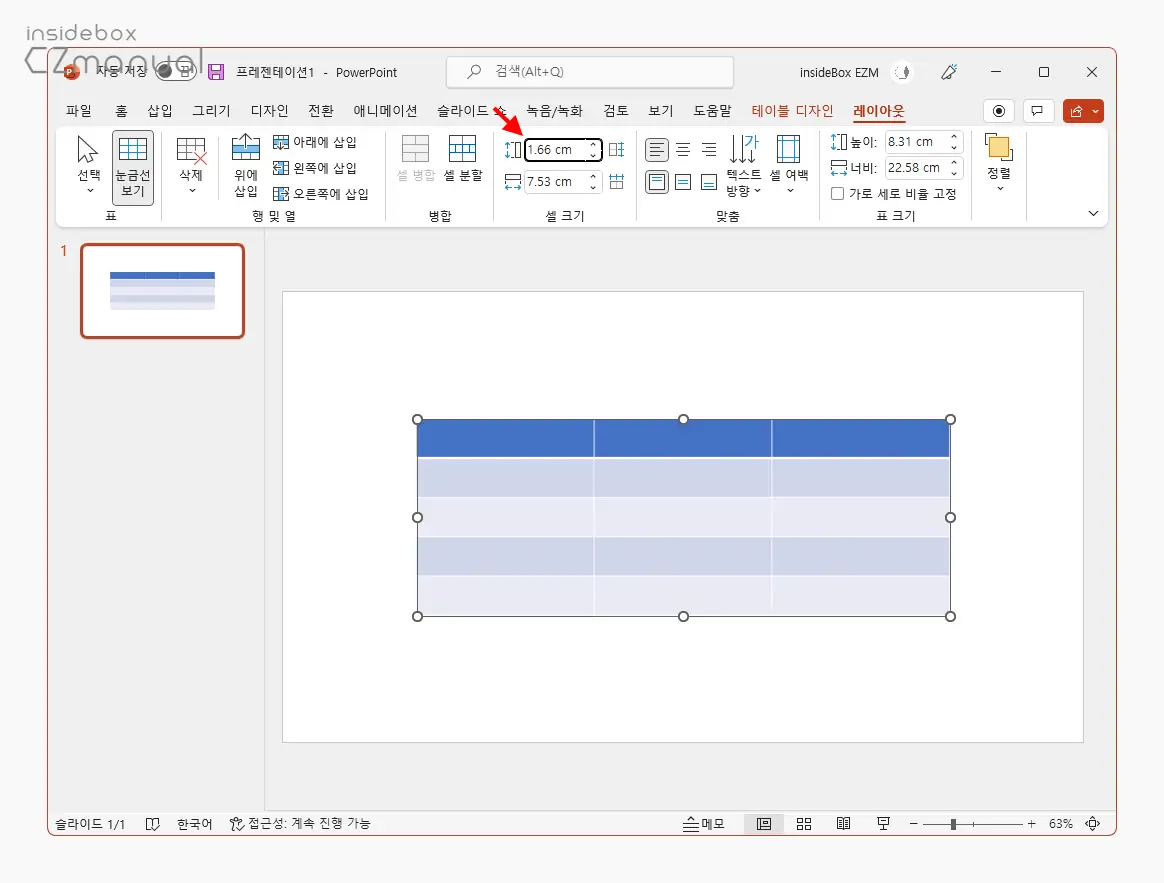1164x883 pixels.
Task: Click 오른쪽에 삽입 to insert column right
Action: (x=321, y=194)
